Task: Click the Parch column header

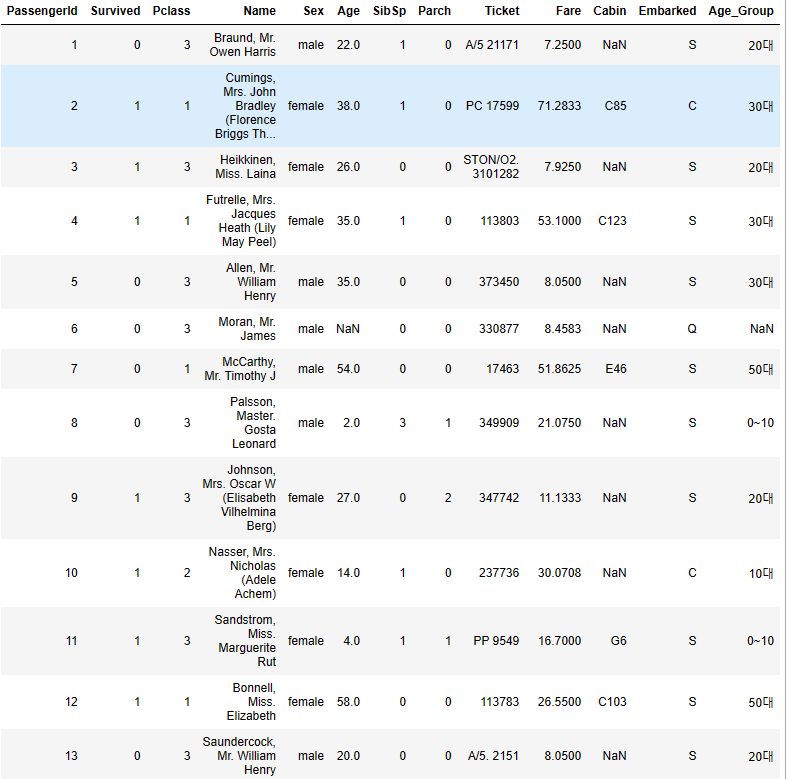Action: 435,11
